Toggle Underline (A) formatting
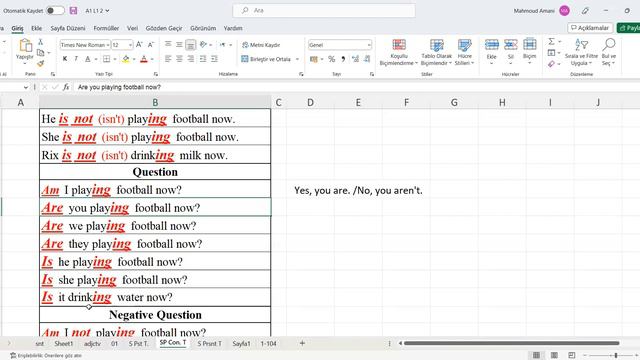 87,59
